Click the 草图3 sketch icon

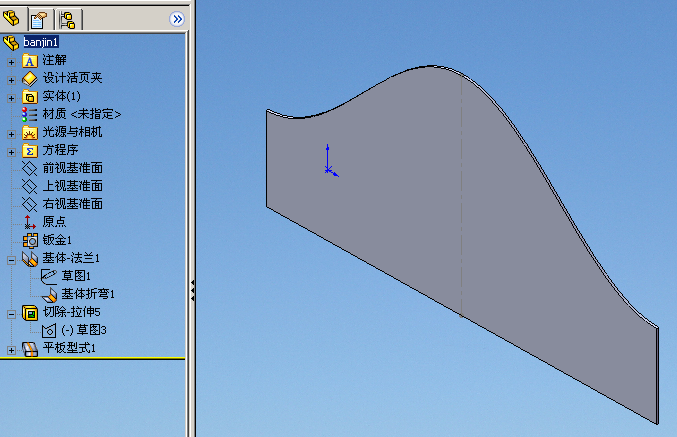tap(49, 331)
